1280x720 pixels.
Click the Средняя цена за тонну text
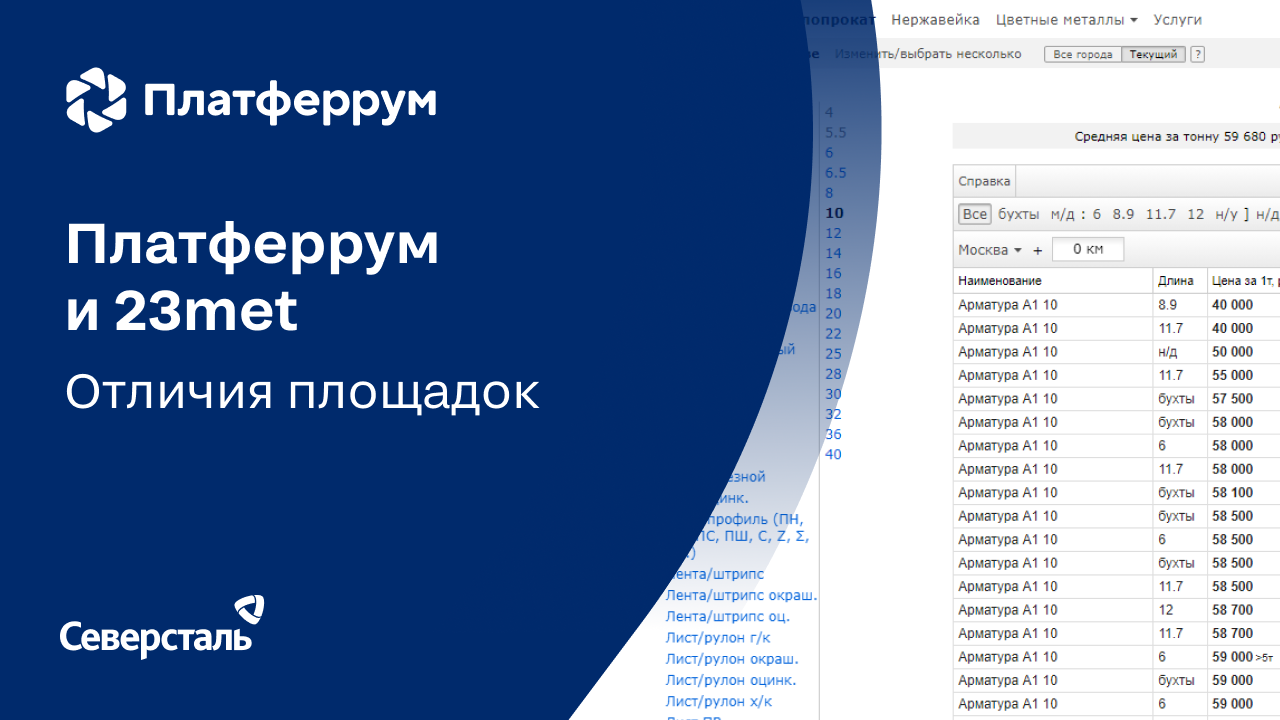click(1176, 137)
